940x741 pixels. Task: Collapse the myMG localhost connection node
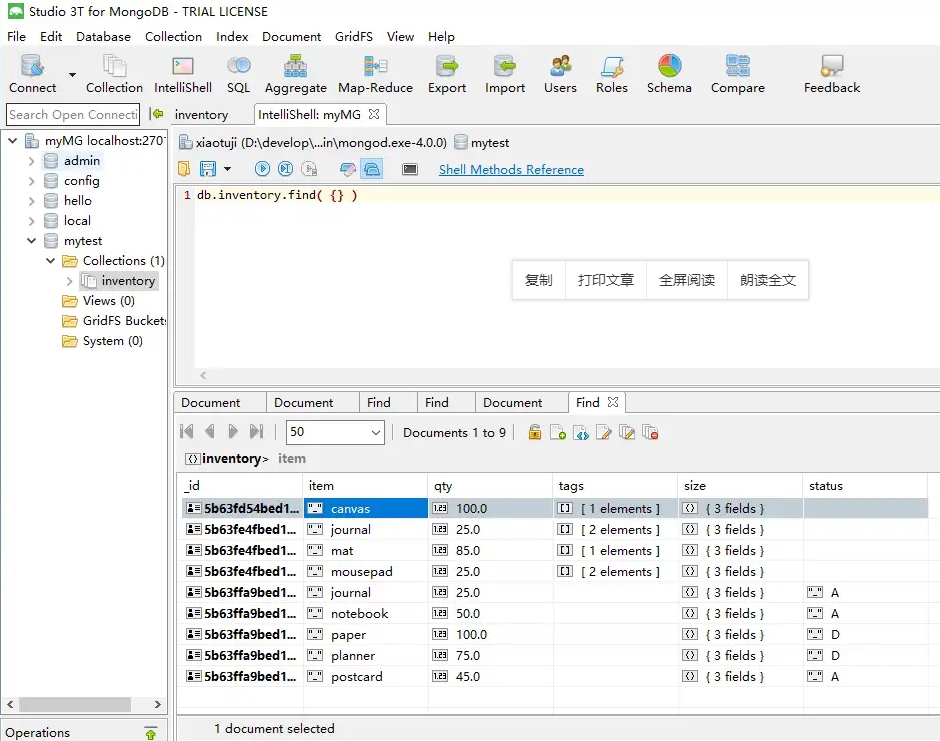click(13, 140)
